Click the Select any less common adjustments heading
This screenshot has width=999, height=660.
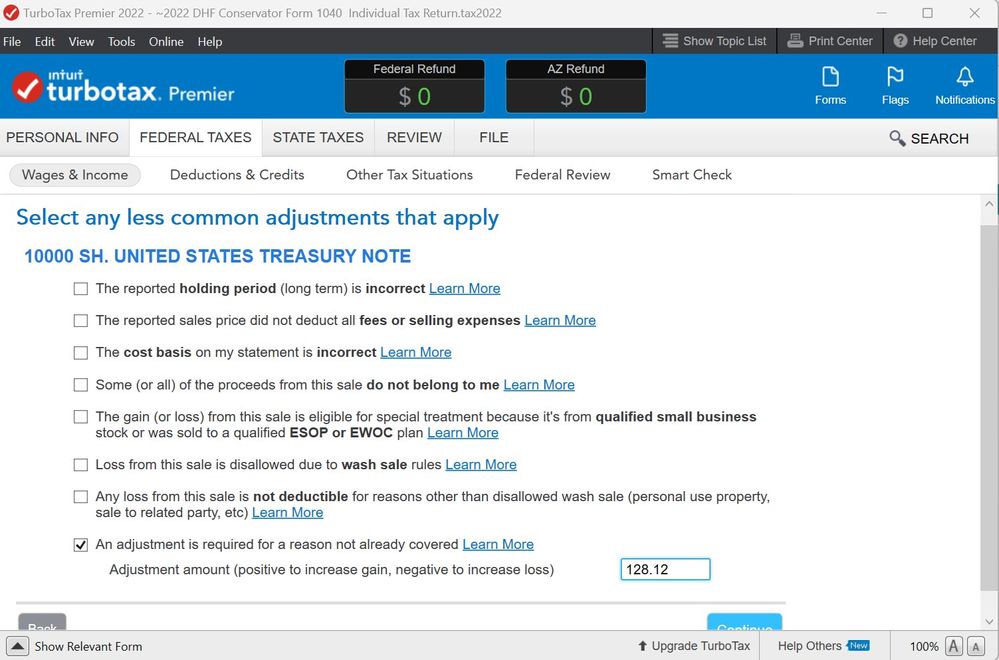[257, 218]
